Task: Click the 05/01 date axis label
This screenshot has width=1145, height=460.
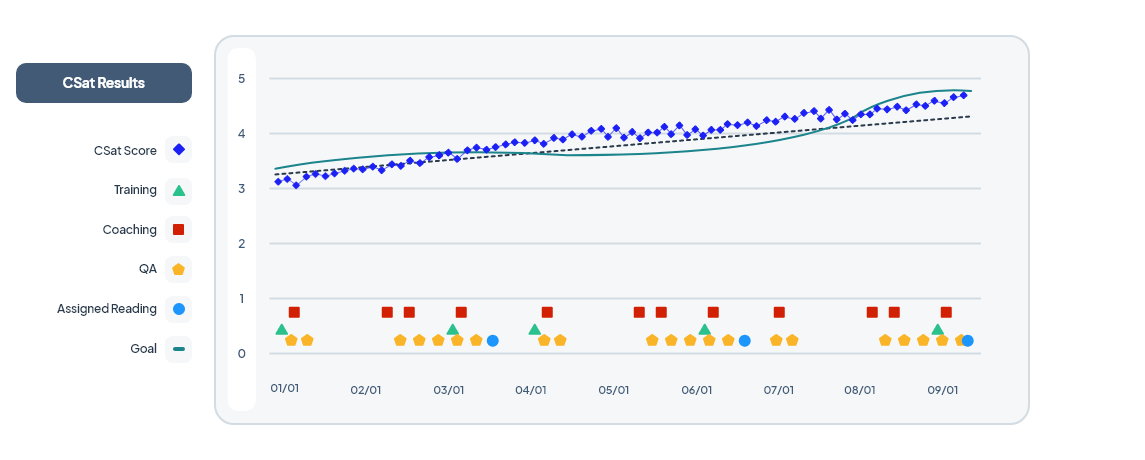Action: 614,390
